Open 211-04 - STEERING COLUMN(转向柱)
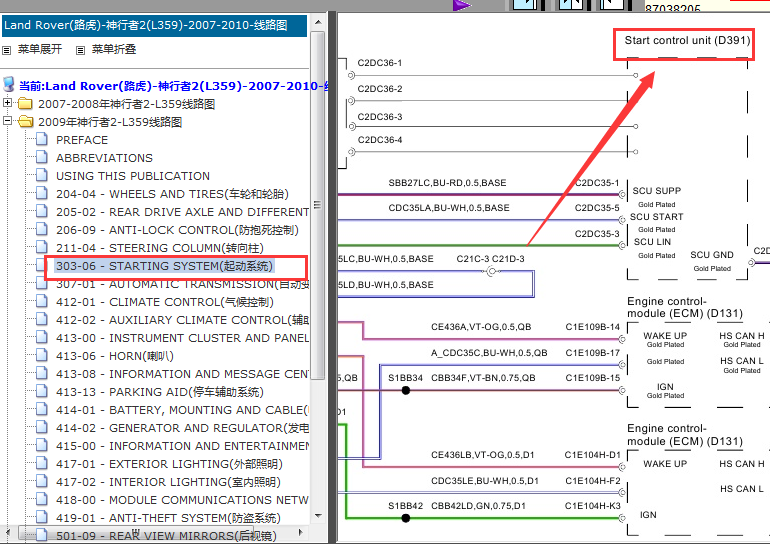This screenshot has height=544, width=770. pos(160,248)
